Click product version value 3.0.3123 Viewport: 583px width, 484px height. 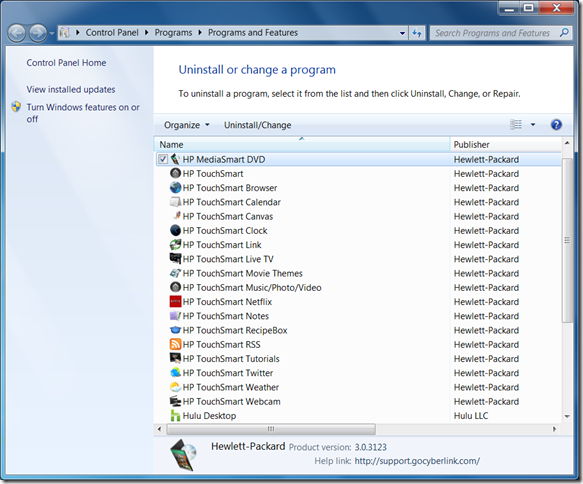point(370,447)
